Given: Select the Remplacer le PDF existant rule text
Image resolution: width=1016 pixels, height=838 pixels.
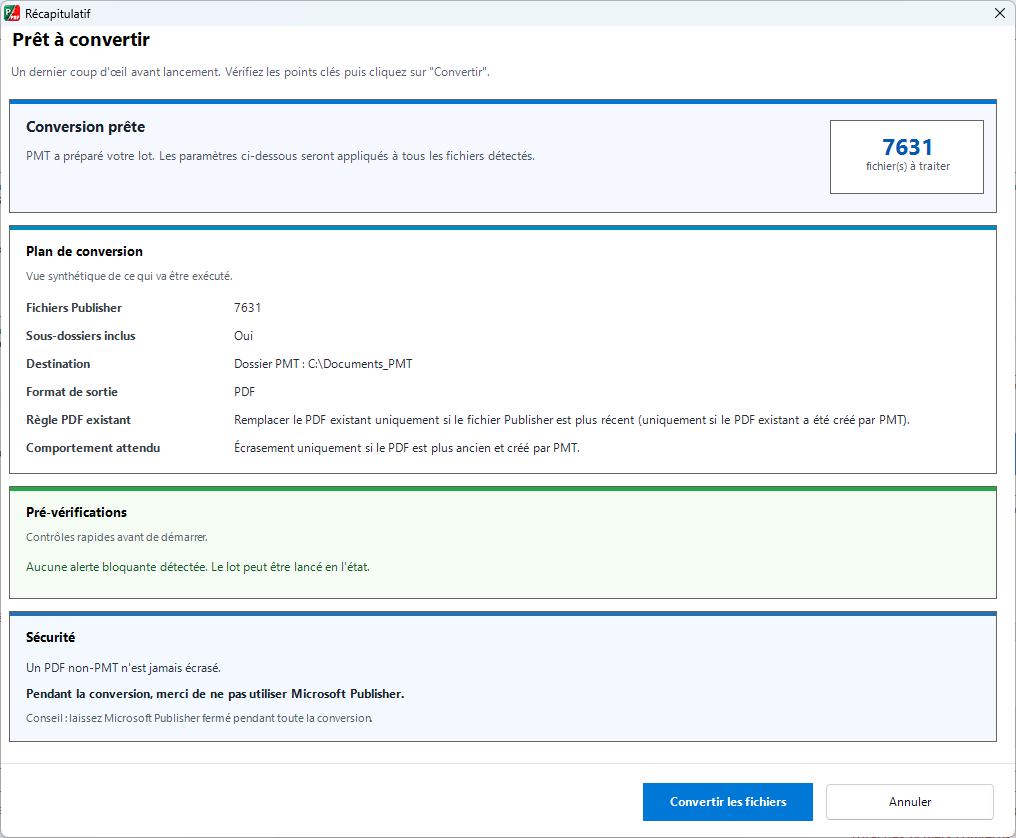Looking at the screenshot, I should 572,420.
